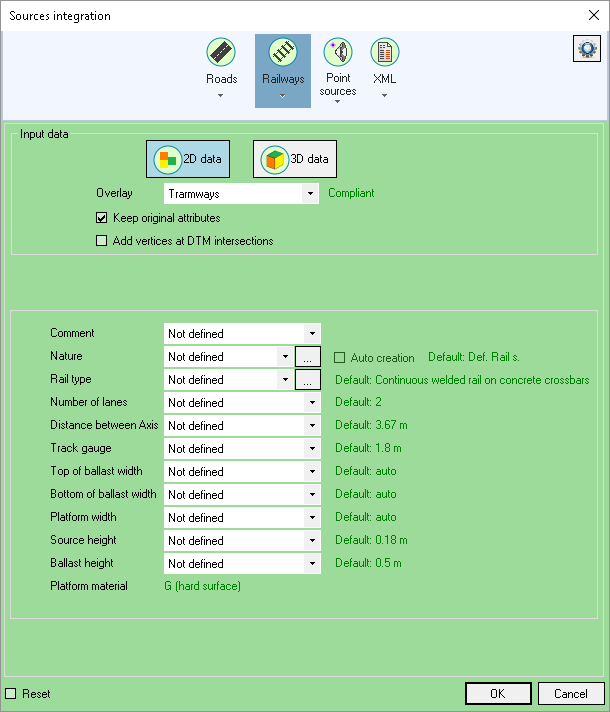Click the 'Default: 0.5 m' text
This screenshot has height=712, width=610.
point(368,563)
